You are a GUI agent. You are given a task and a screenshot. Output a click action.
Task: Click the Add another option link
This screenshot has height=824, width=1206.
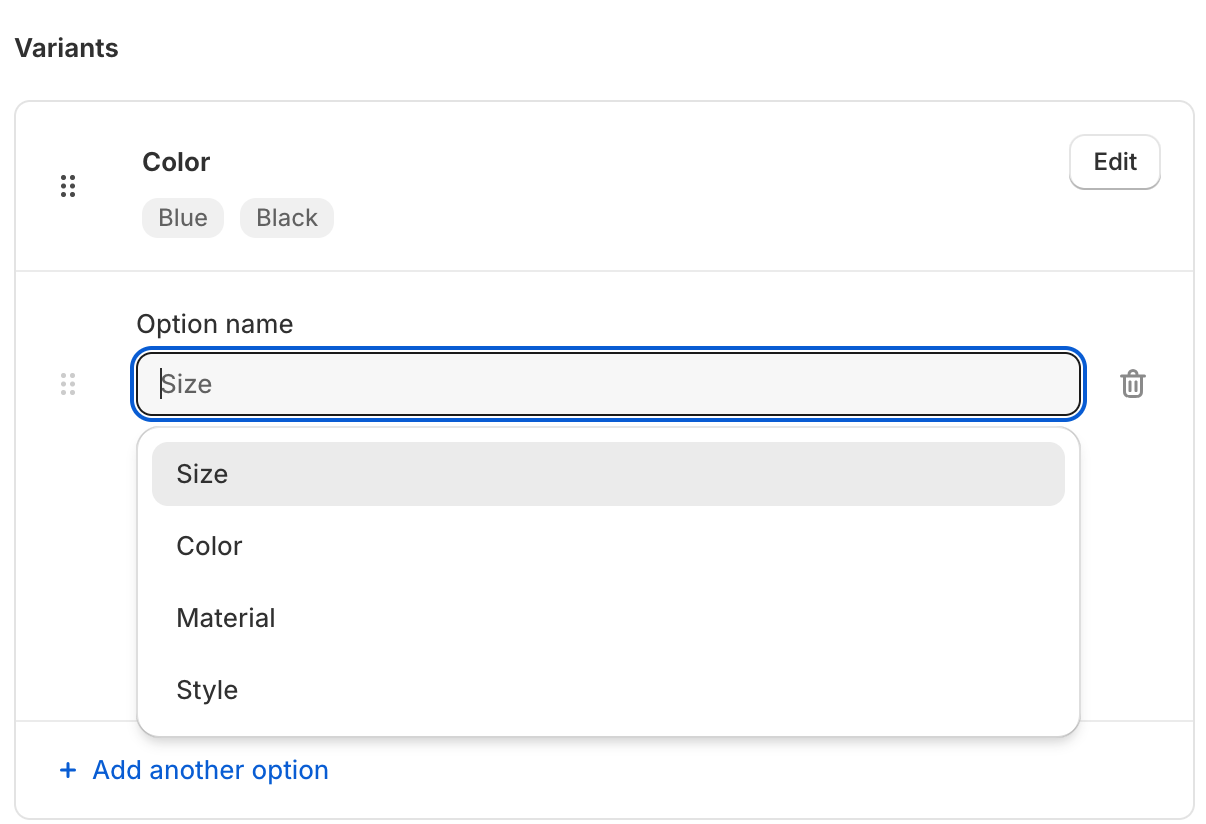pos(210,770)
